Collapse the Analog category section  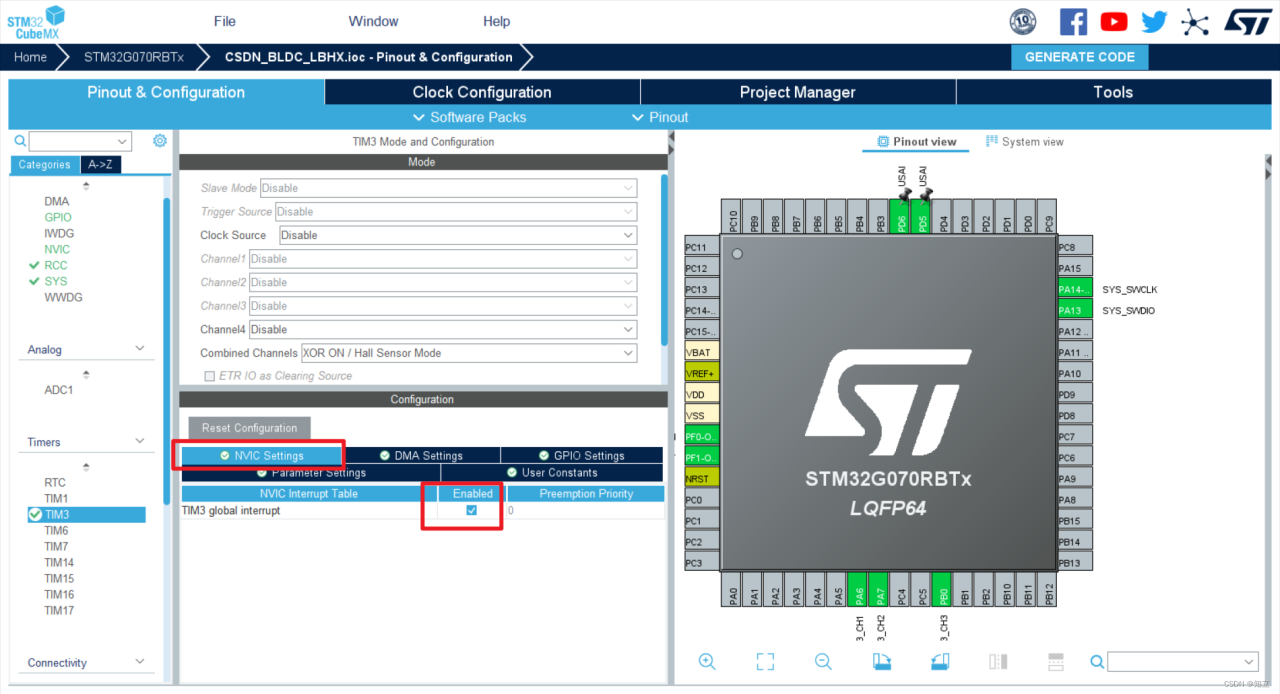(x=139, y=349)
